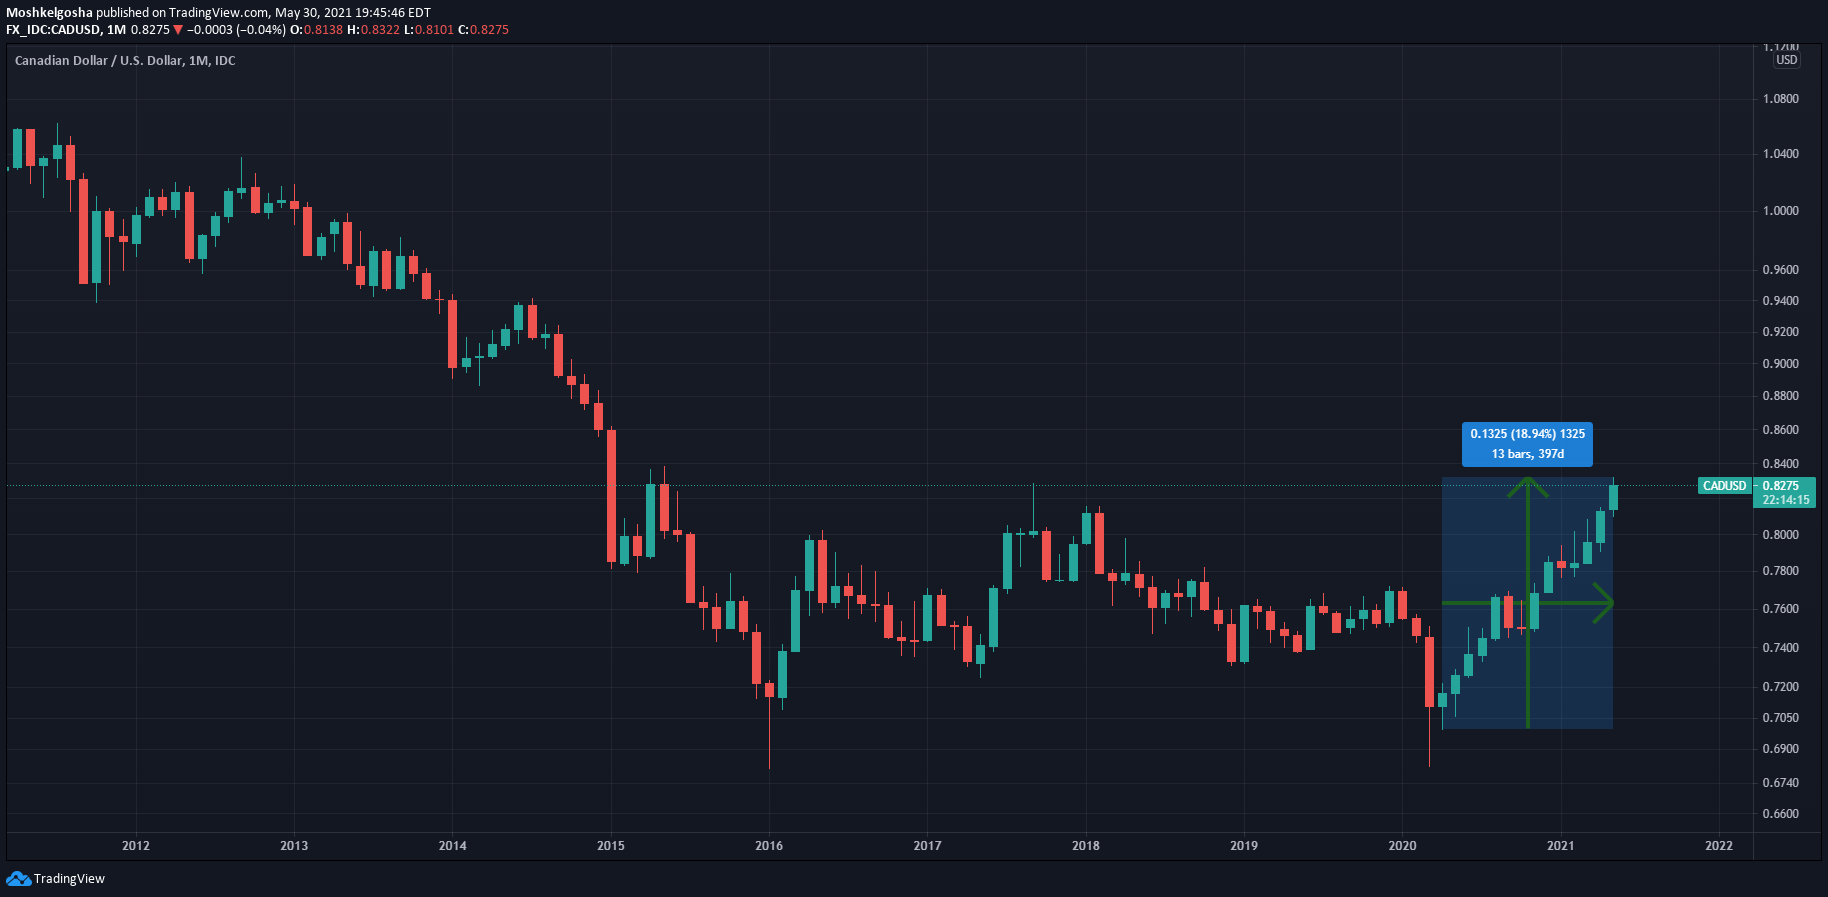Click the 2014 label on time axis
Screen dimensions: 1828x897
(x=452, y=846)
